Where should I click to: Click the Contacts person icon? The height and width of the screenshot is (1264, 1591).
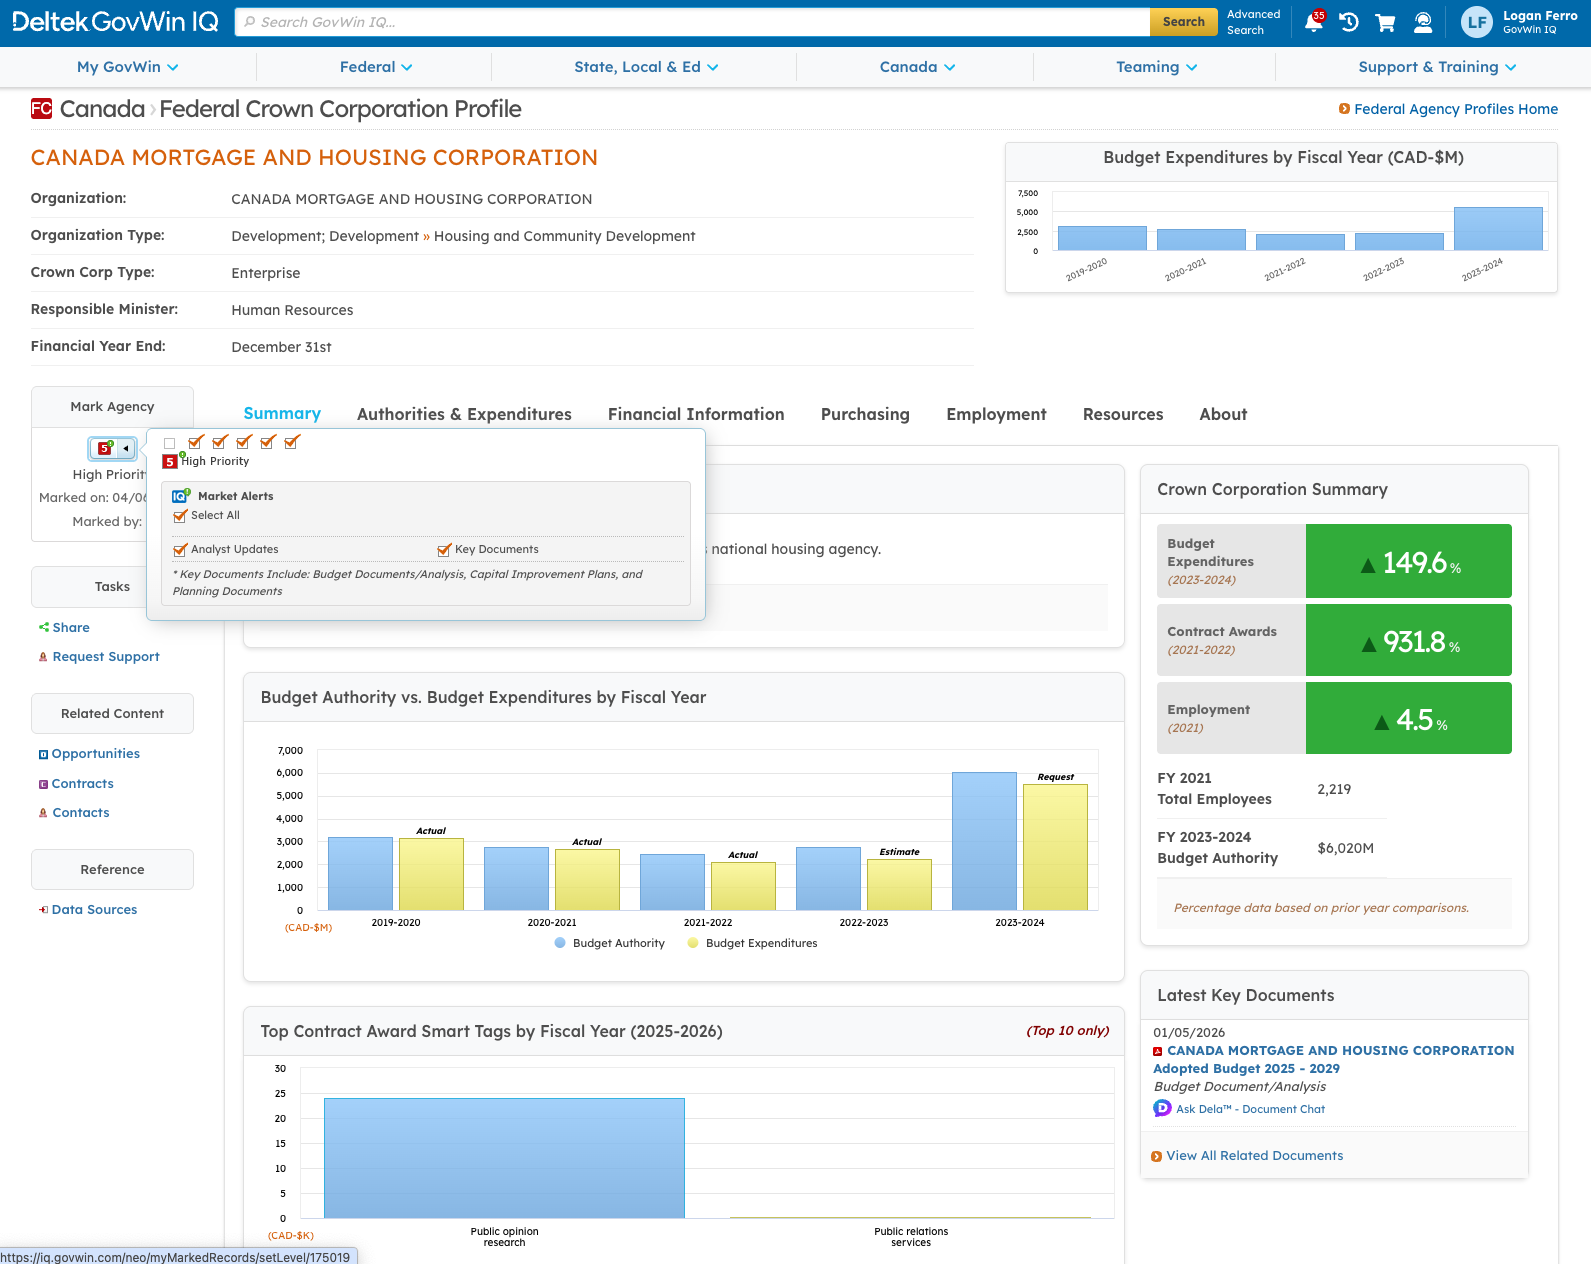[x=43, y=813]
